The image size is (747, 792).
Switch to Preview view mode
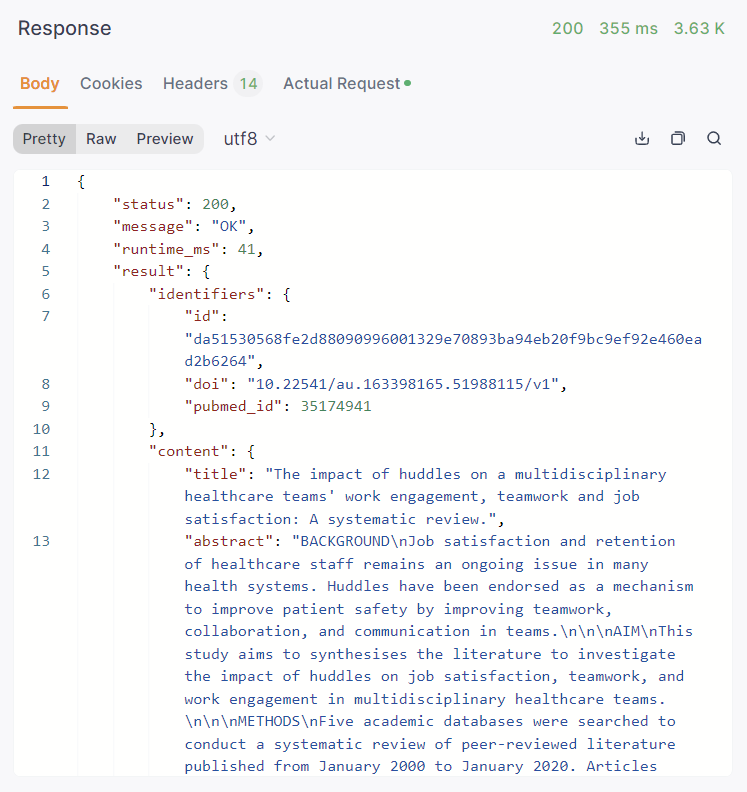click(165, 139)
